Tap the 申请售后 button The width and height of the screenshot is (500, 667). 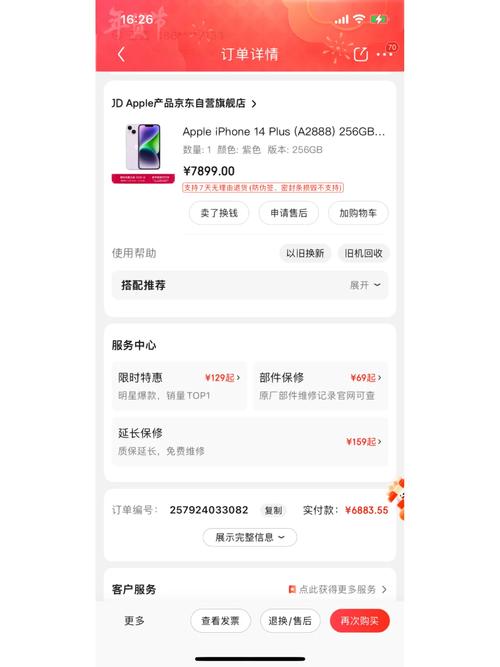tap(289, 213)
